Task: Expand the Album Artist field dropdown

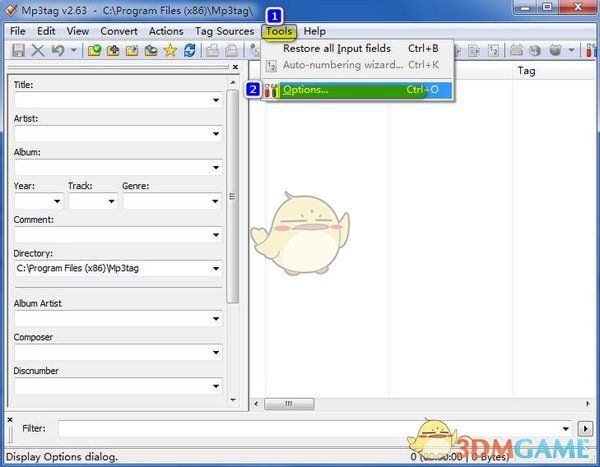Action: 216,319
